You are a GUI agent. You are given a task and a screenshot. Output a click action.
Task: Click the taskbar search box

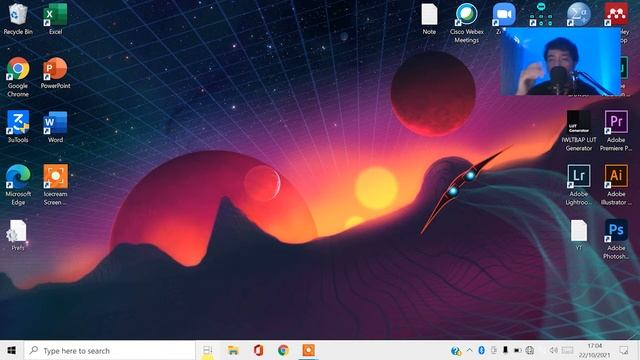point(109,350)
